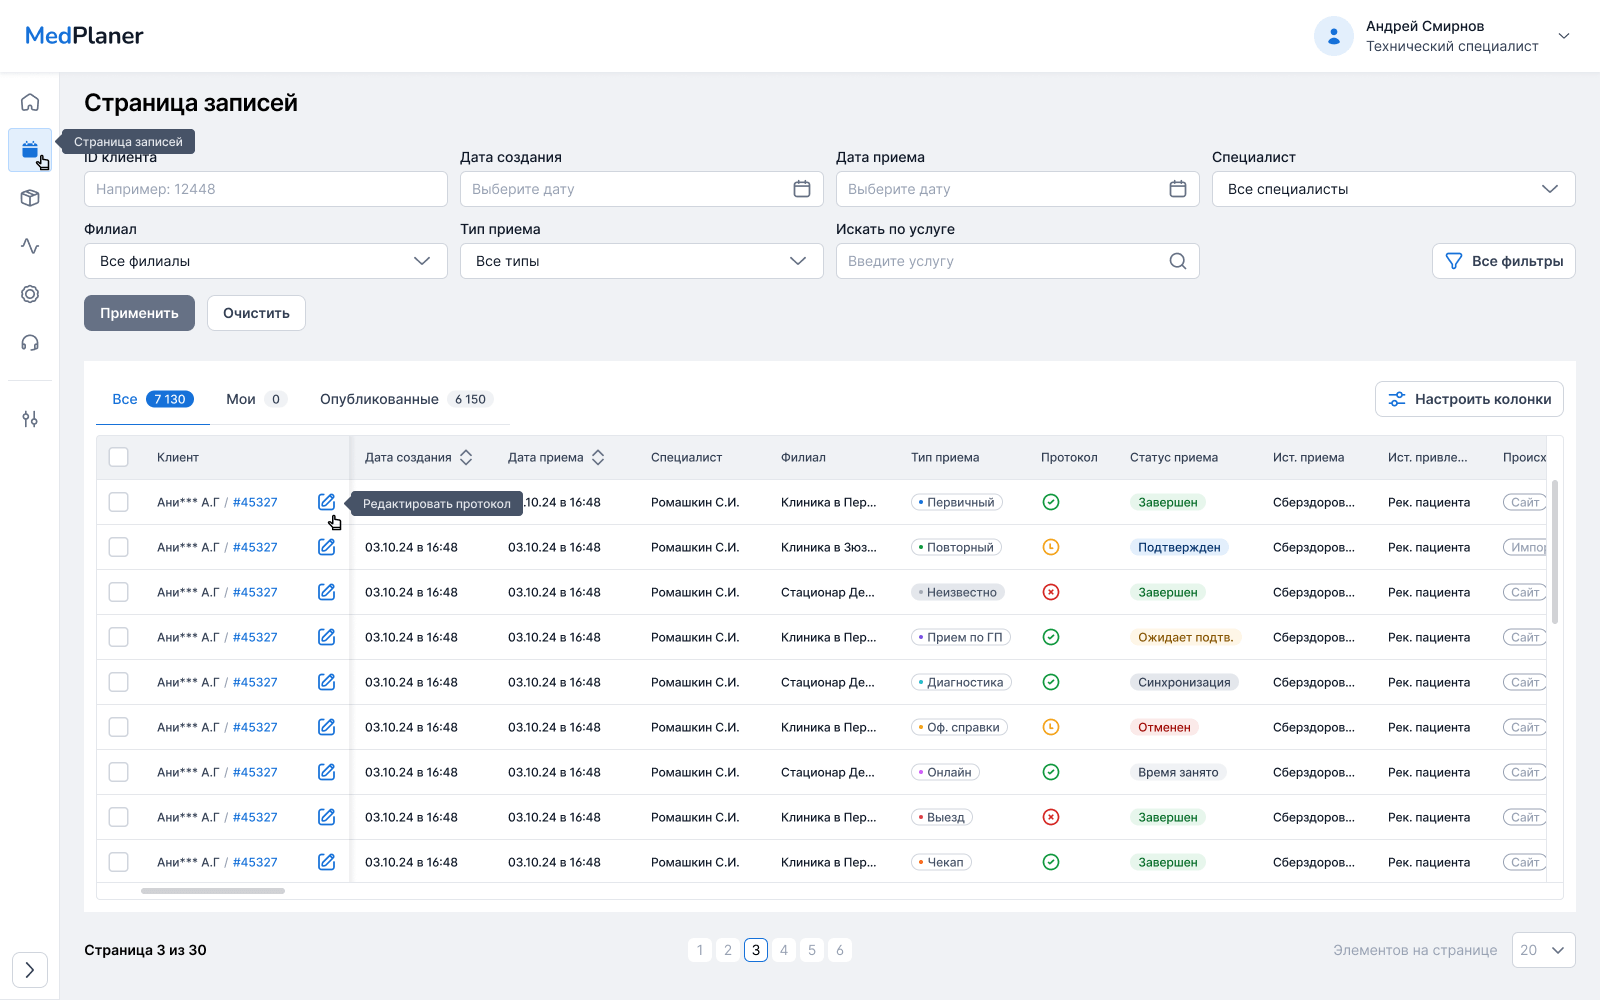1600x1000 pixels.
Task: Click calendar icon in Дата создания field
Action: 801,189
